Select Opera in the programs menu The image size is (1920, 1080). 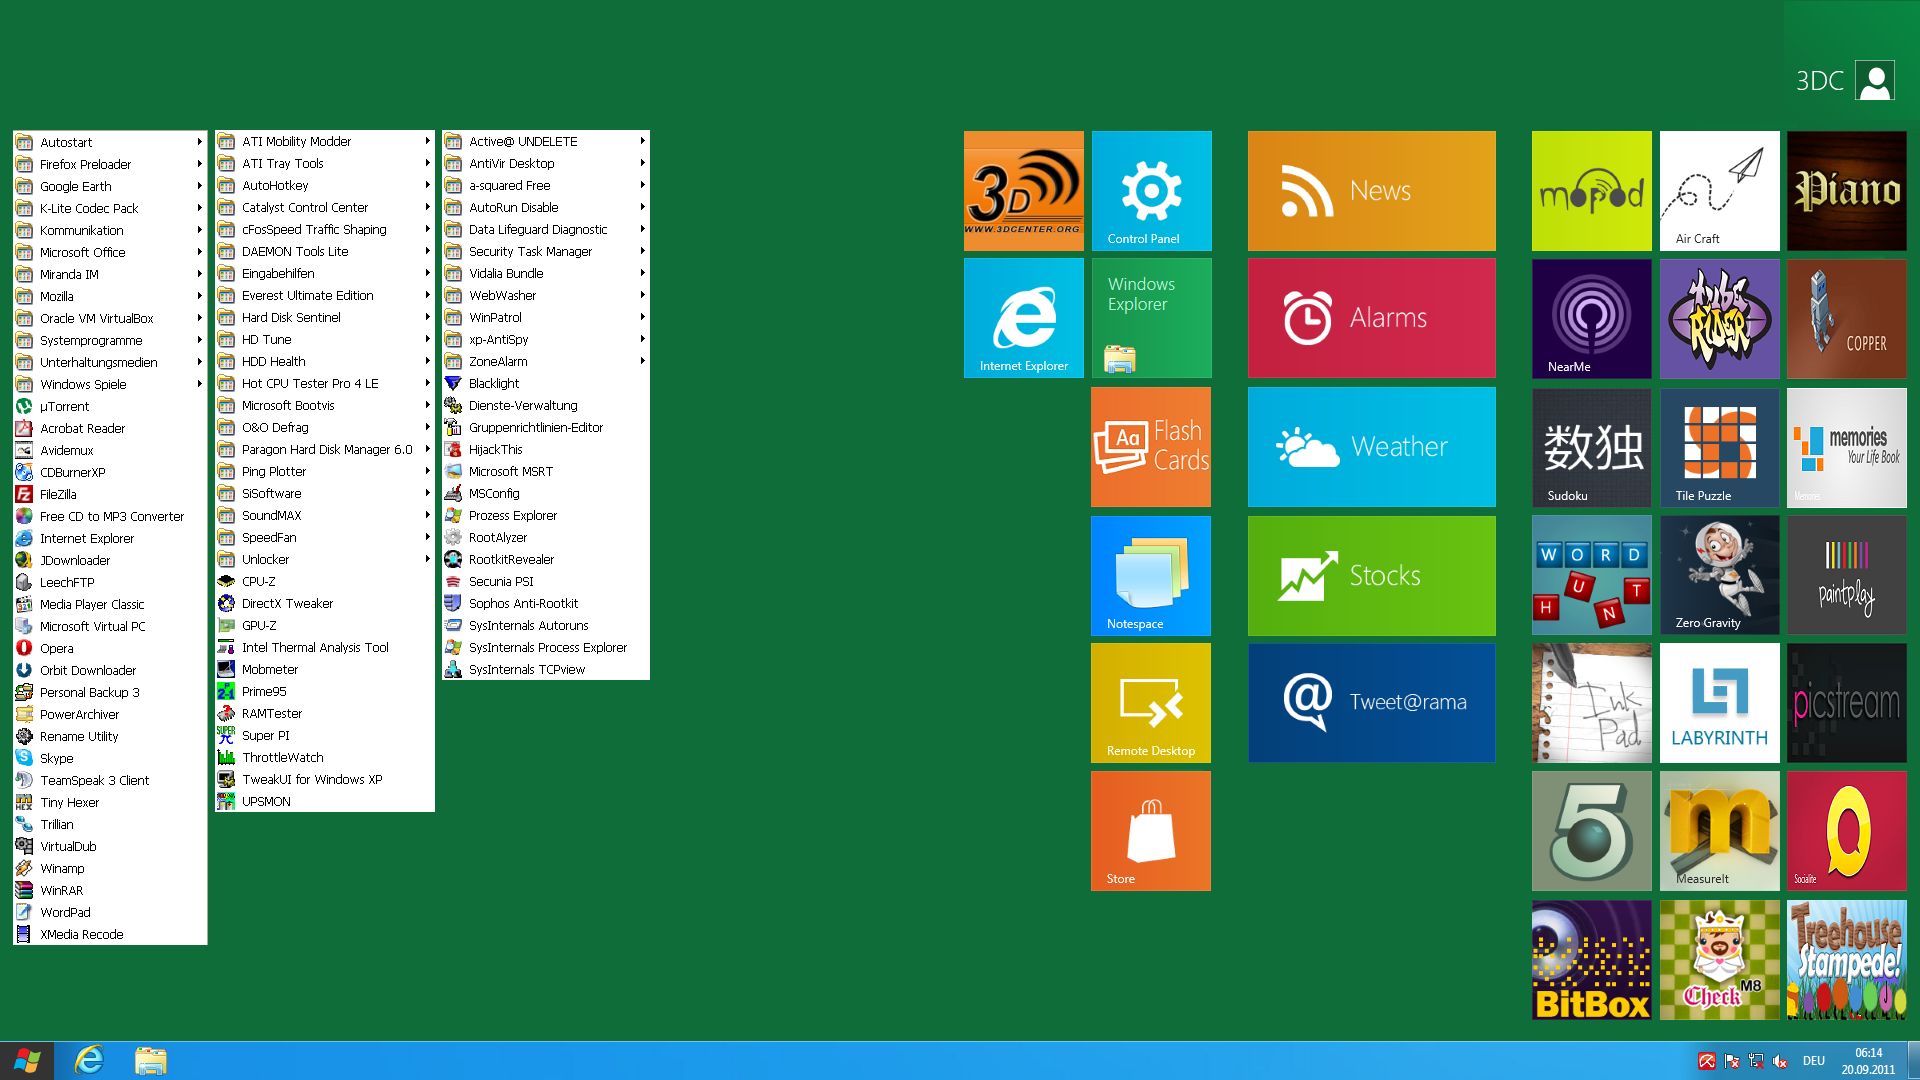(57, 648)
